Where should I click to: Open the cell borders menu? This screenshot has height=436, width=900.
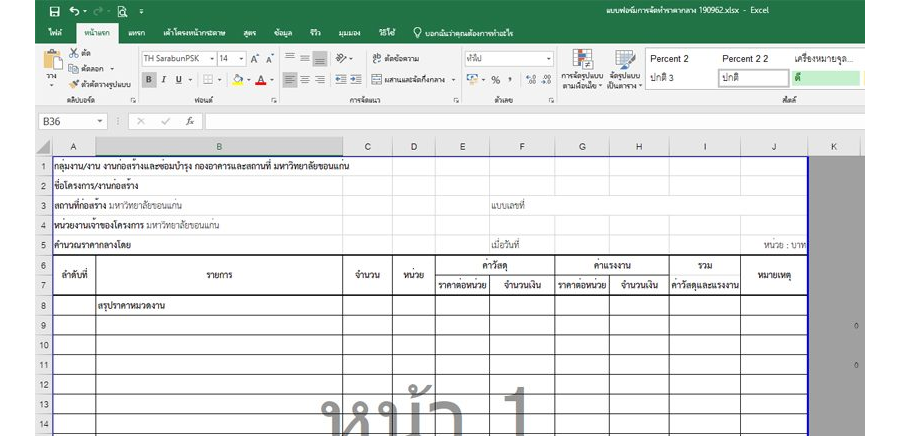coord(208,80)
